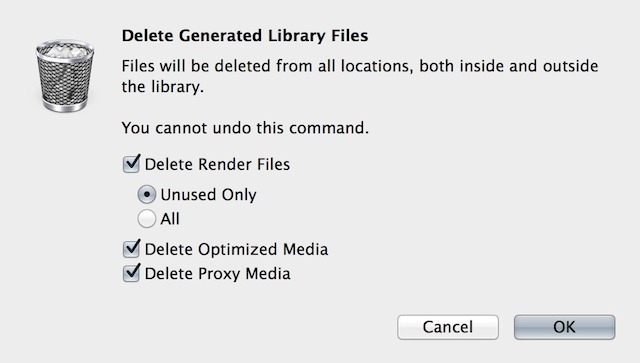Uncheck the Delete Render Files checkbox
The width and height of the screenshot is (640, 363).
tap(131, 165)
